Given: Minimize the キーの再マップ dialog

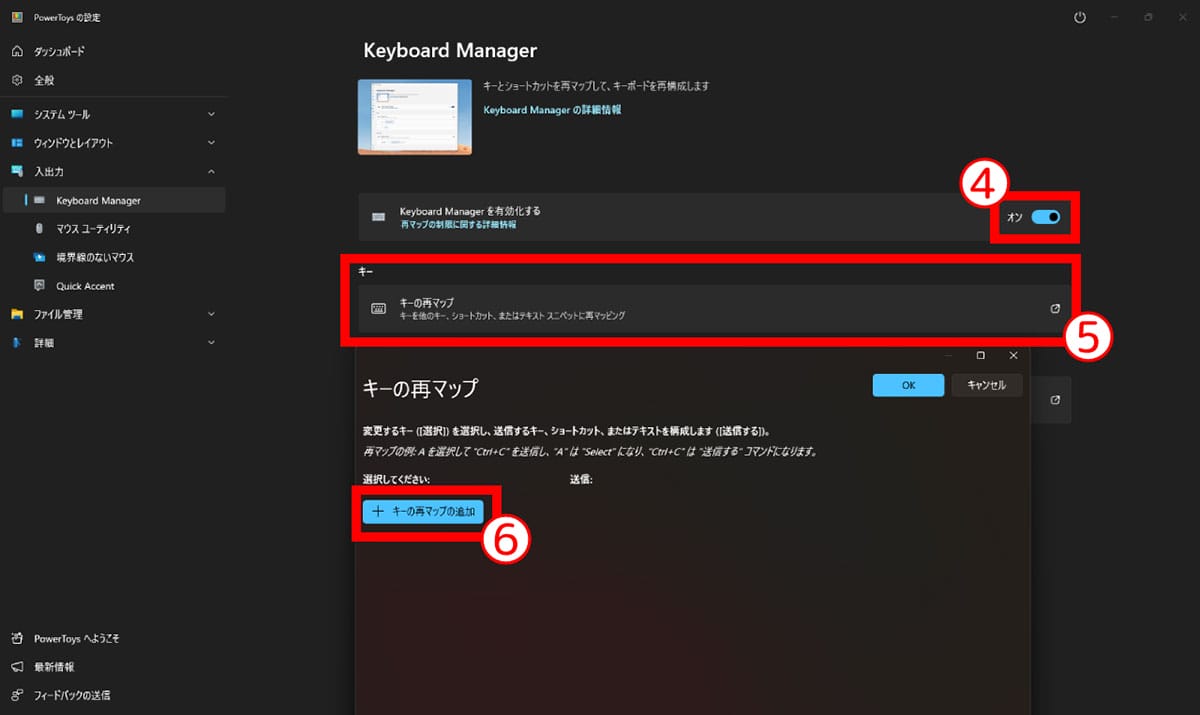Looking at the screenshot, I should pyautogui.click(x=948, y=355).
